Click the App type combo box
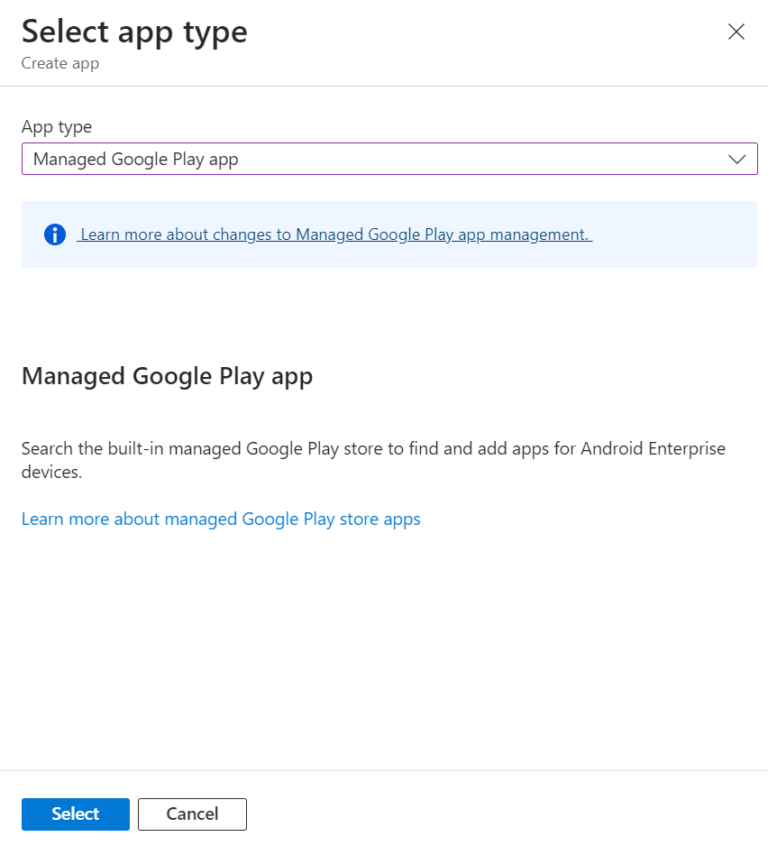Viewport: 768px width, 855px height. click(390, 158)
